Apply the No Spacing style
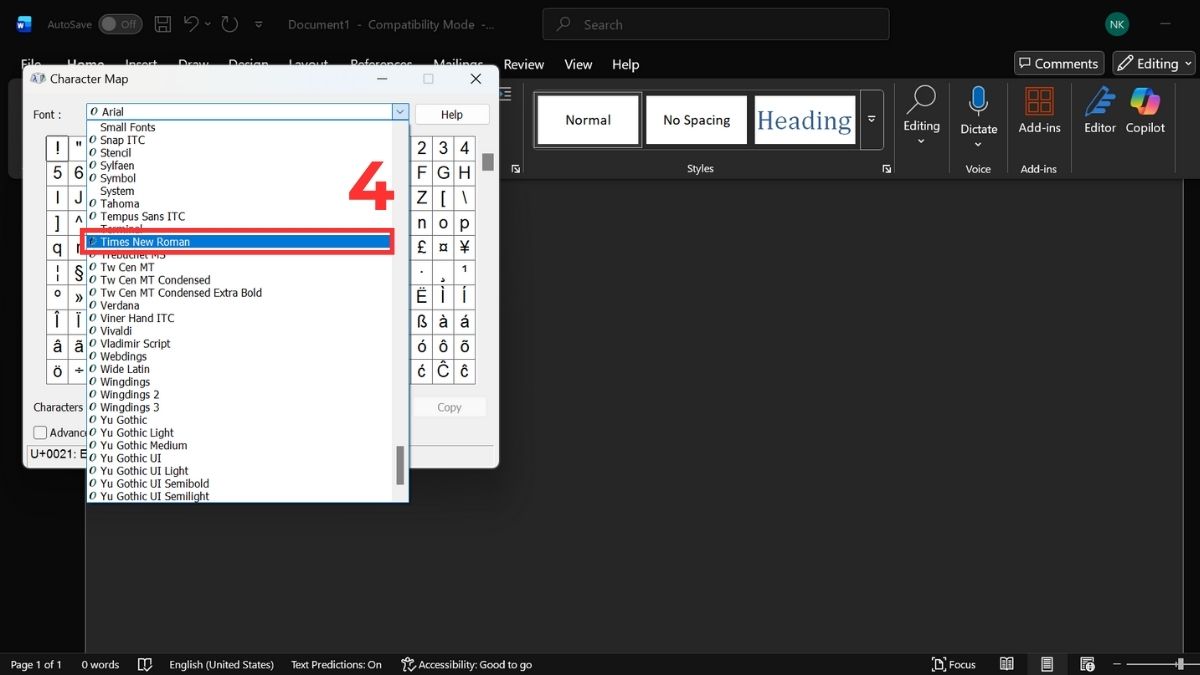Viewport: 1200px width, 675px height. pos(696,120)
